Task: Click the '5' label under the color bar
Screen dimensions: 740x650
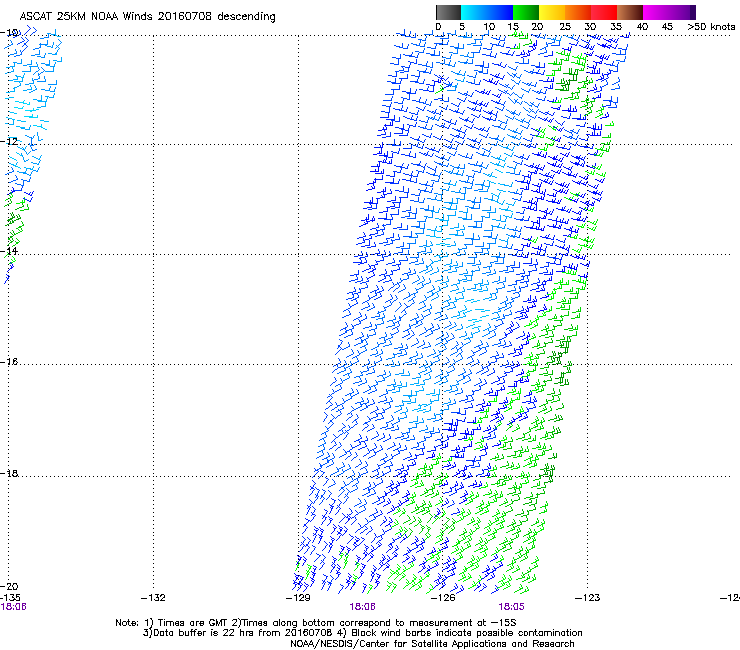Action: (462, 26)
